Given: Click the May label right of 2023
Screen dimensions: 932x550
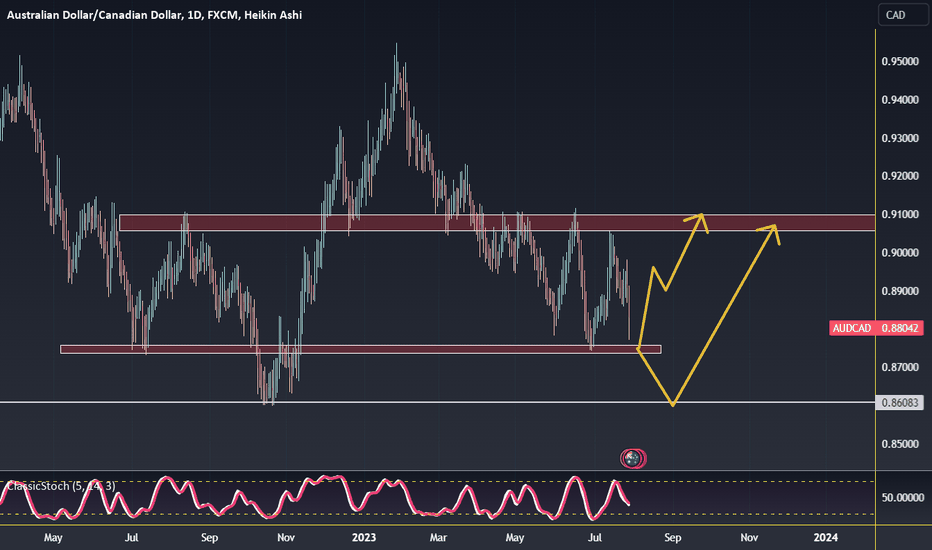Looking at the screenshot, I should click(x=515, y=538).
